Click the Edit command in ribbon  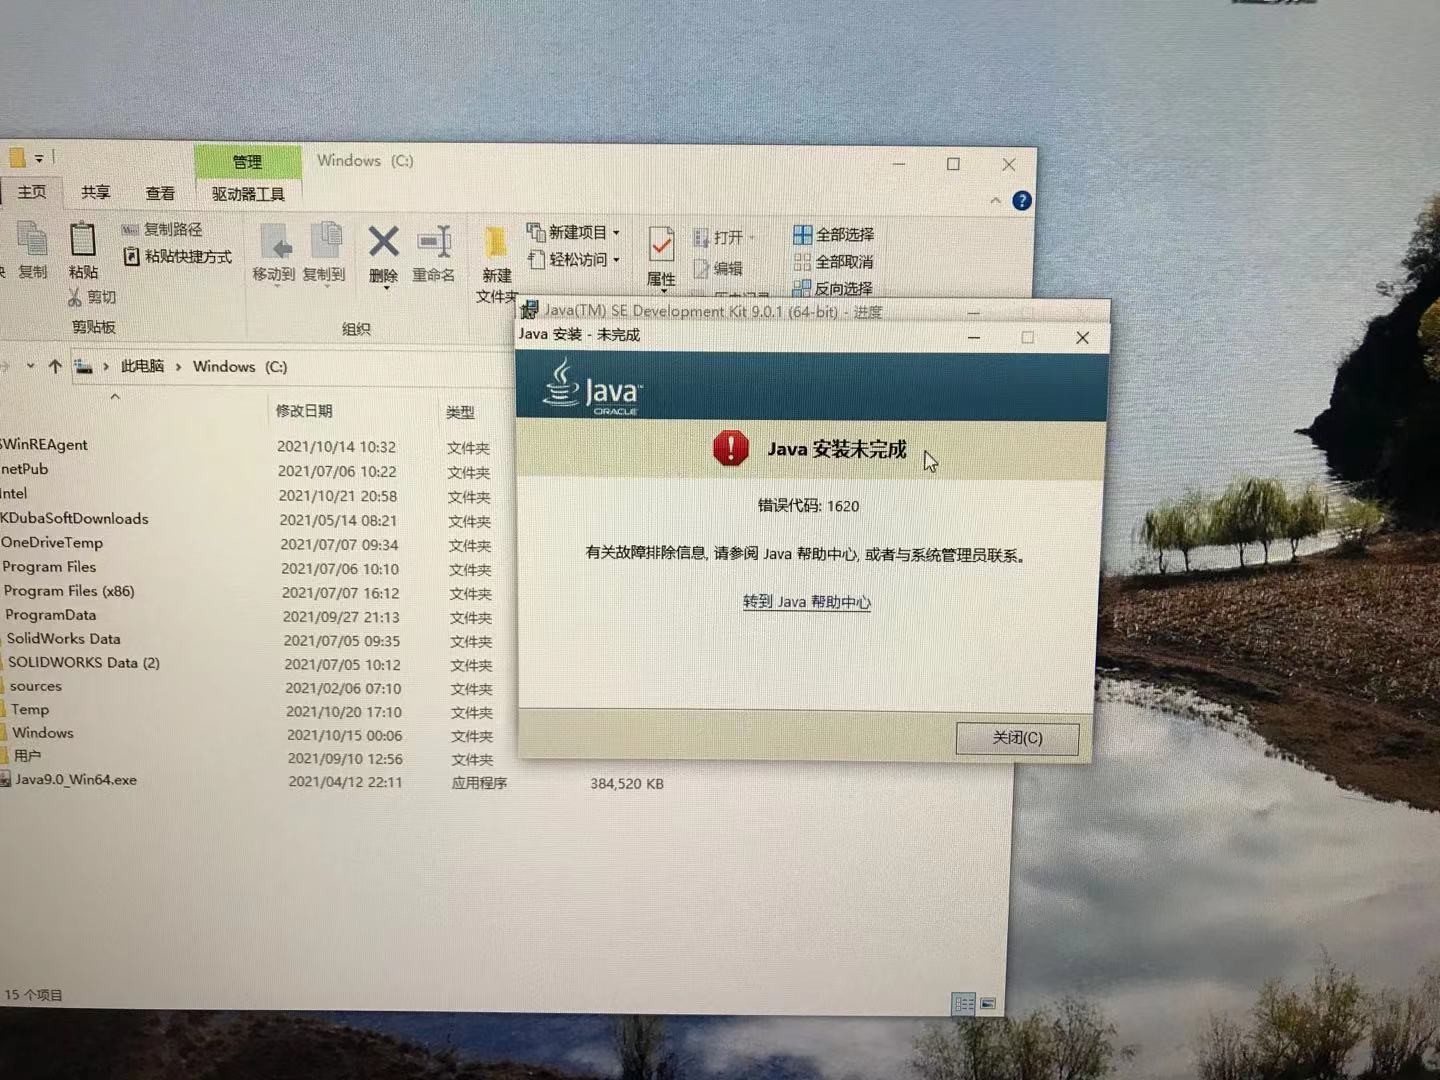[718, 268]
